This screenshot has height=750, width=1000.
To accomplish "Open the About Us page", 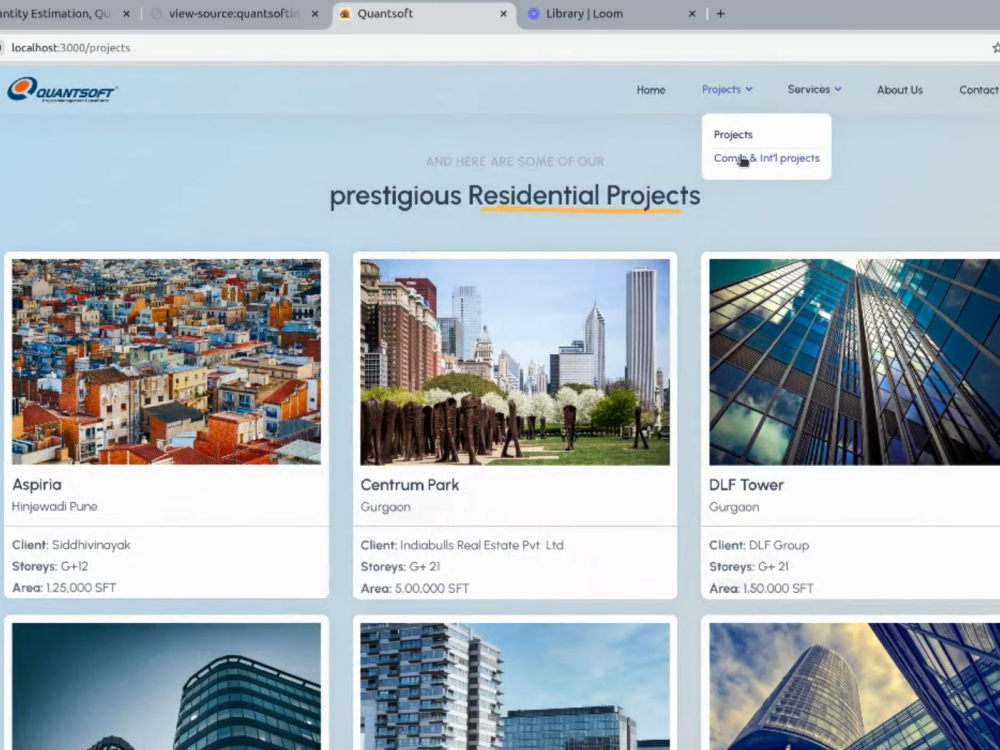I will (x=899, y=90).
